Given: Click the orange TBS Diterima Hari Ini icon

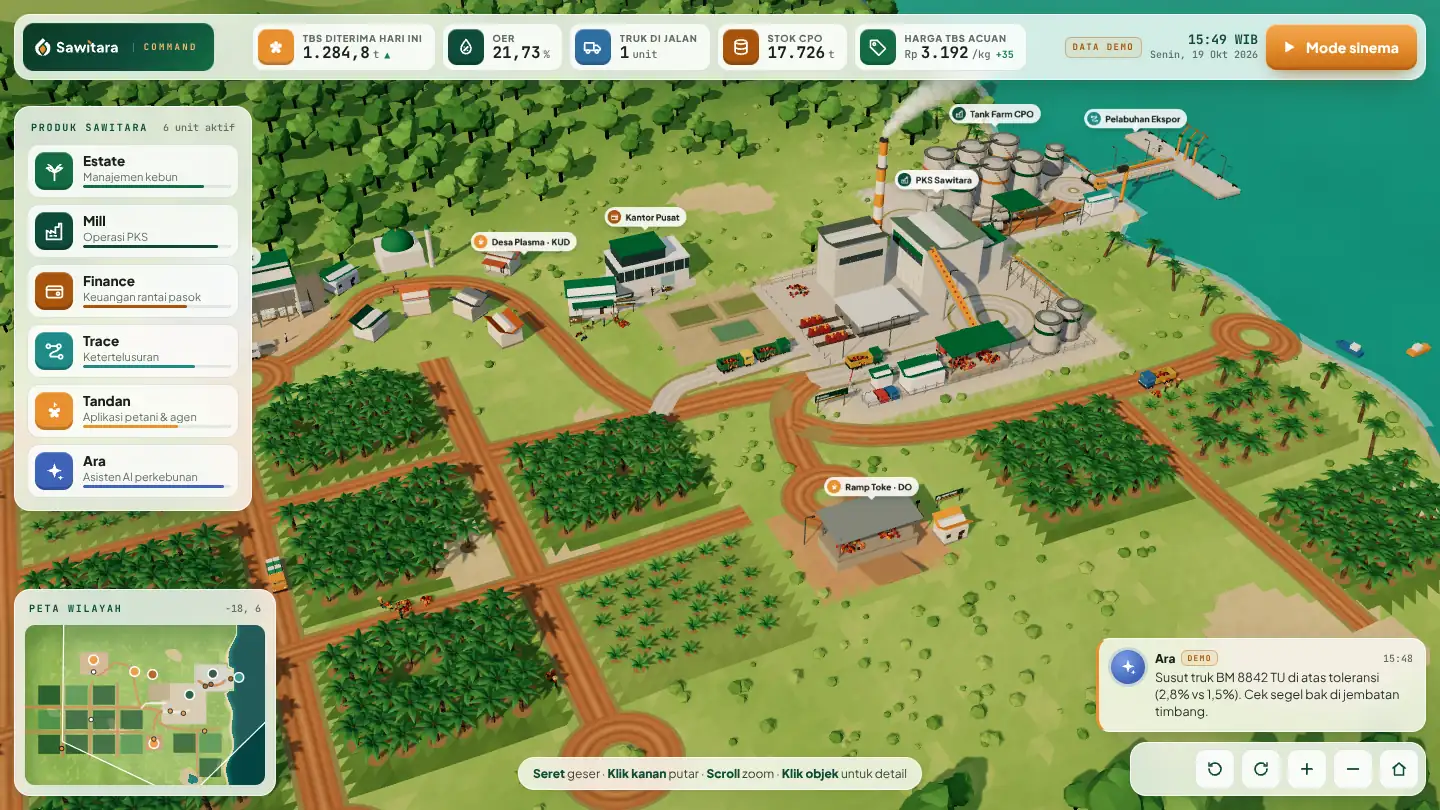Looking at the screenshot, I should coord(276,47).
